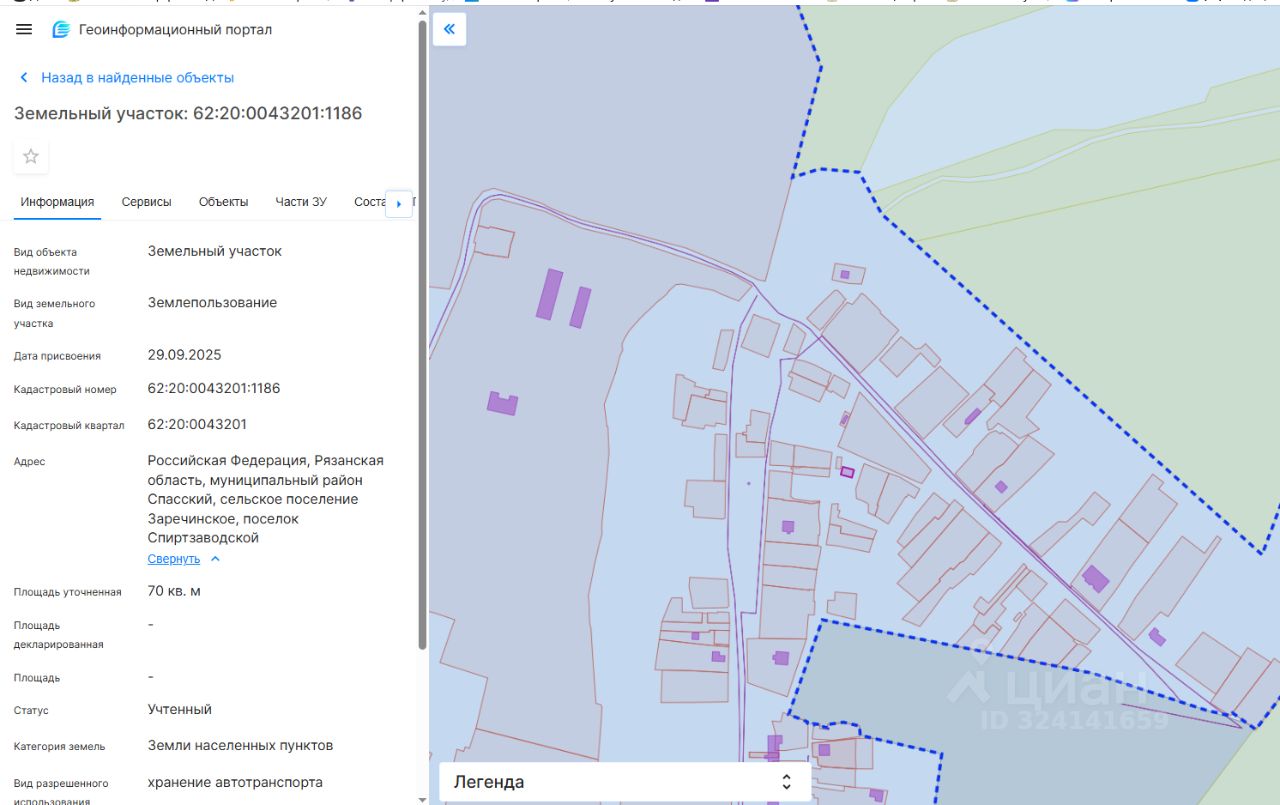The width and height of the screenshot is (1280, 805).
Task: Open the partially hidden 'Соста…' tab
Action: click(369, 201)
